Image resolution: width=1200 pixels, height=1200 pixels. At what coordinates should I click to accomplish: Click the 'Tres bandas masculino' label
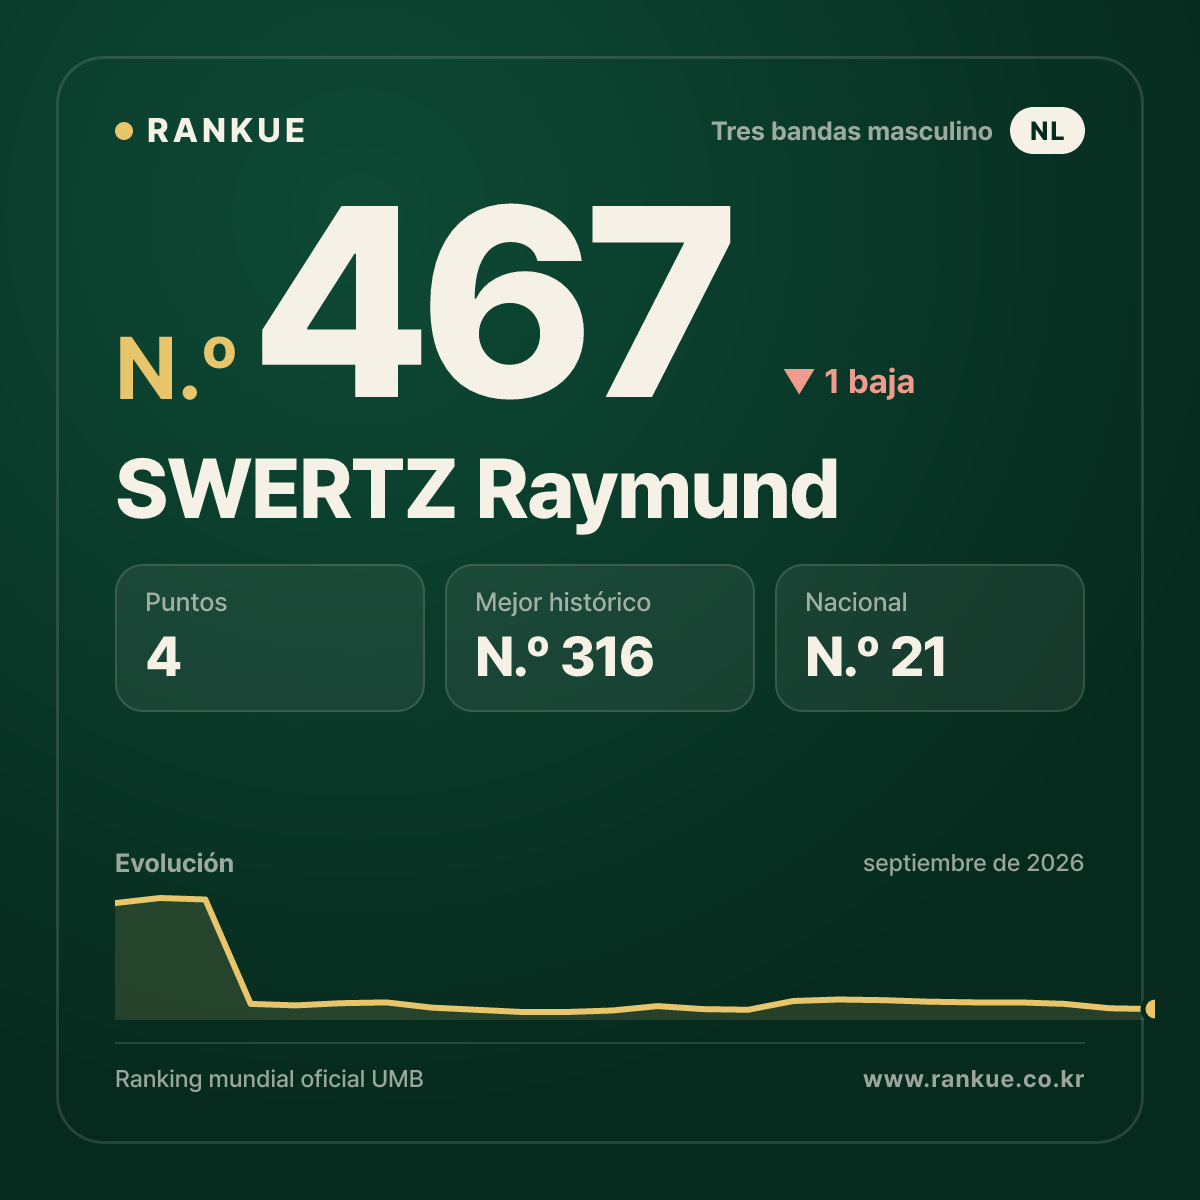tap(852, 131)
